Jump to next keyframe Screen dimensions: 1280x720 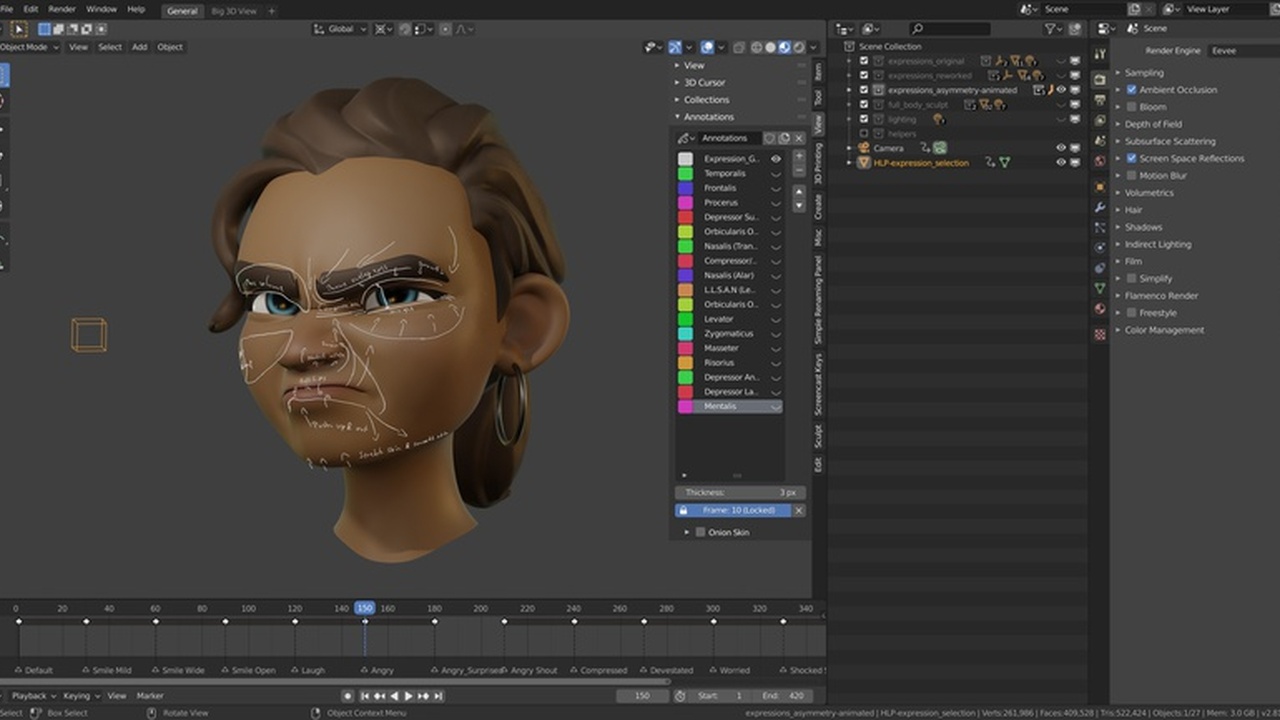pos(423,696)
